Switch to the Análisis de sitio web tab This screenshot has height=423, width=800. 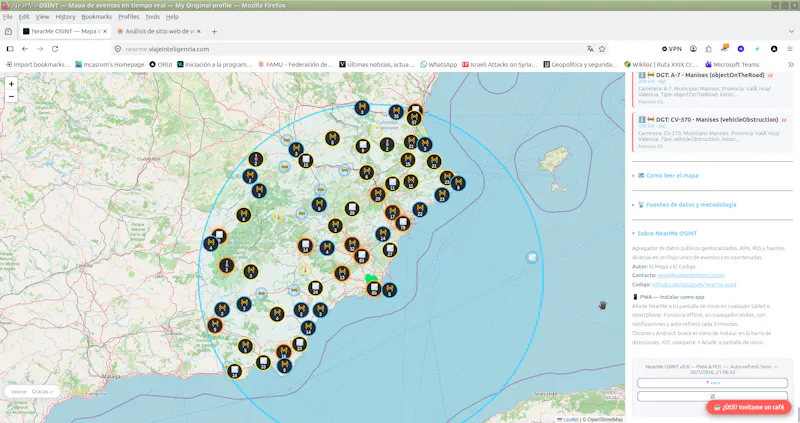(x=159, y=31)
